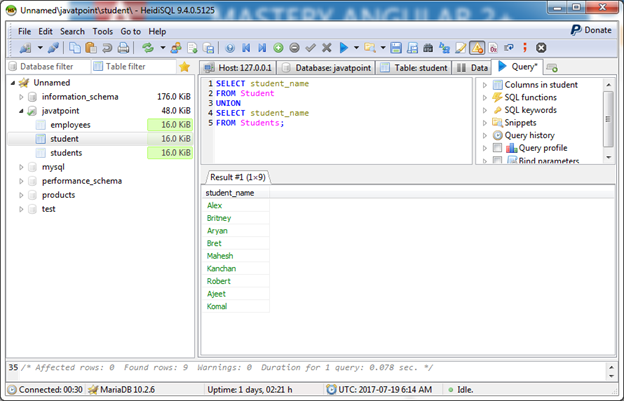
Task: Click the disconnect plug icon in toolbar
Action: pyautogui.click(x=53, y=48)
